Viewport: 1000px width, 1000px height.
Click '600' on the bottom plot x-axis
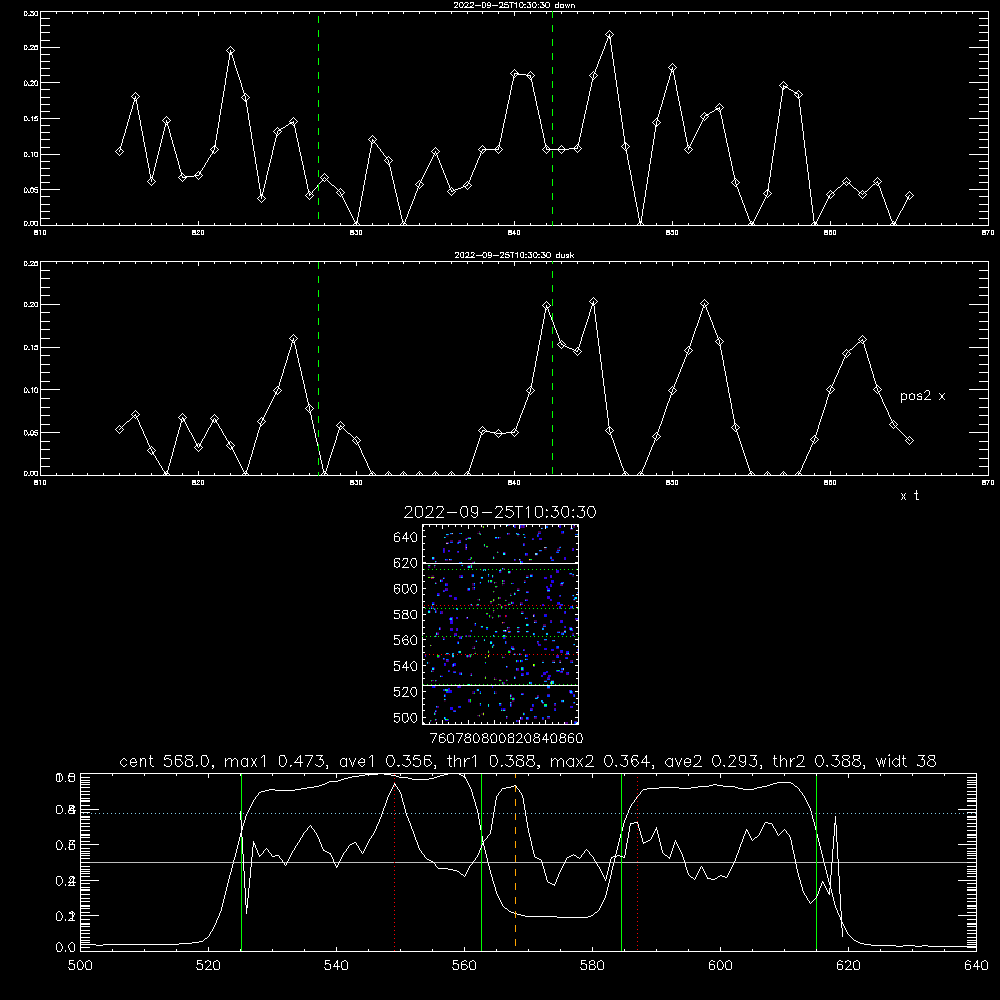tap(720, 966)
